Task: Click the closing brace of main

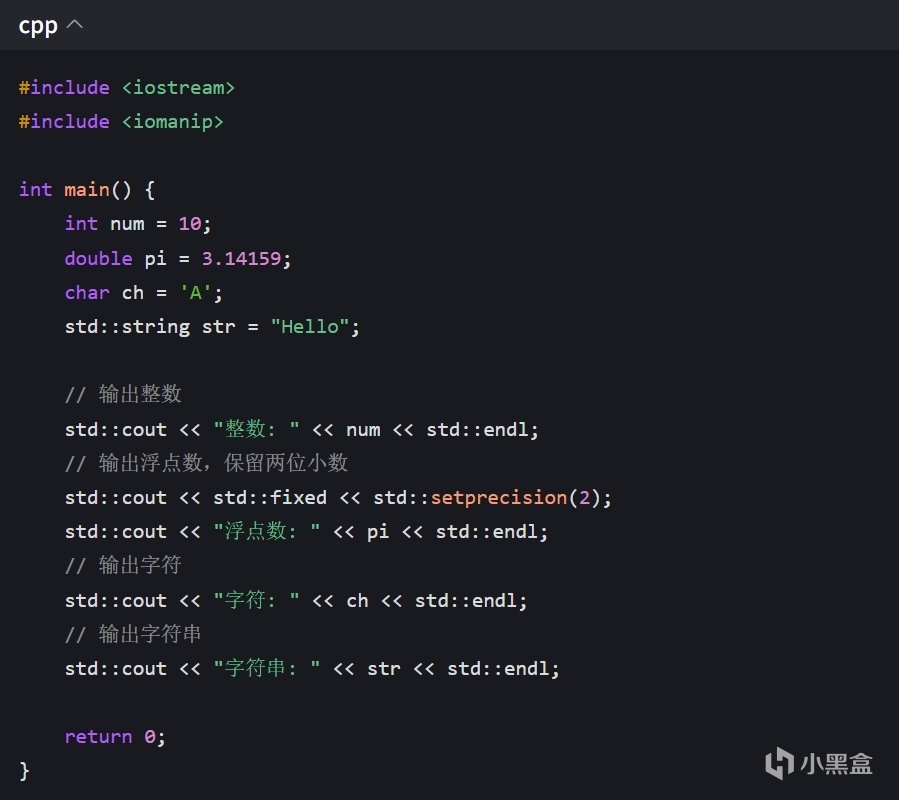Action: tap(25, 771)
